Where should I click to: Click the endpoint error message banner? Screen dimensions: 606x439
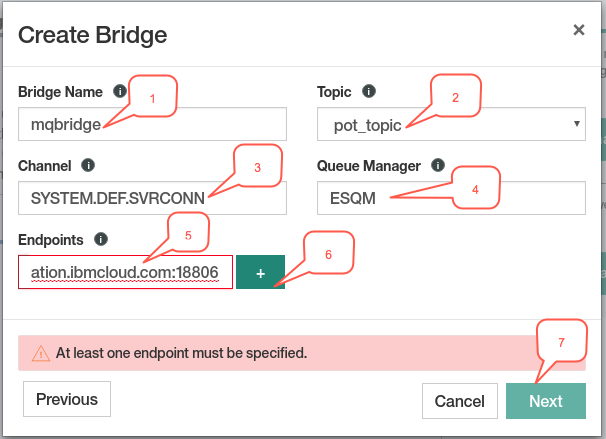point(302,353)
